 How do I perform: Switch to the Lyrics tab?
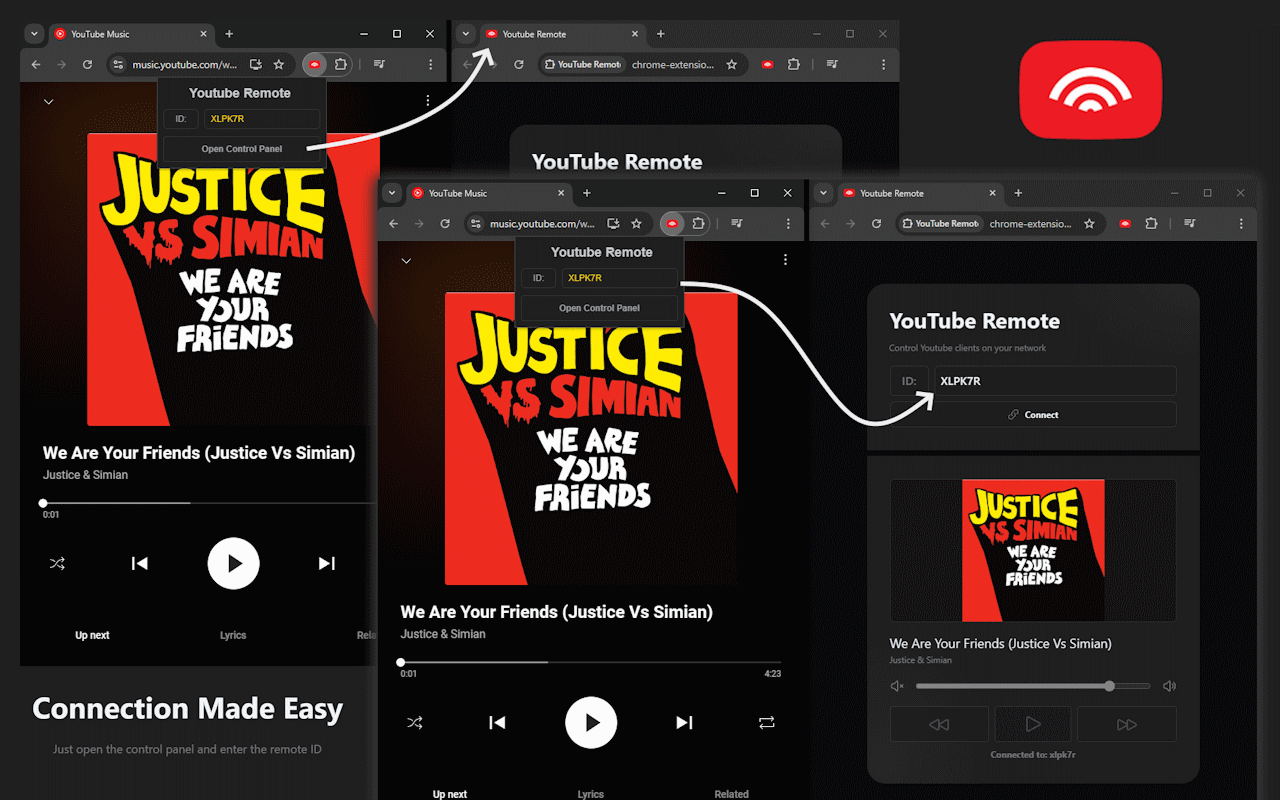tap(590, 793)
